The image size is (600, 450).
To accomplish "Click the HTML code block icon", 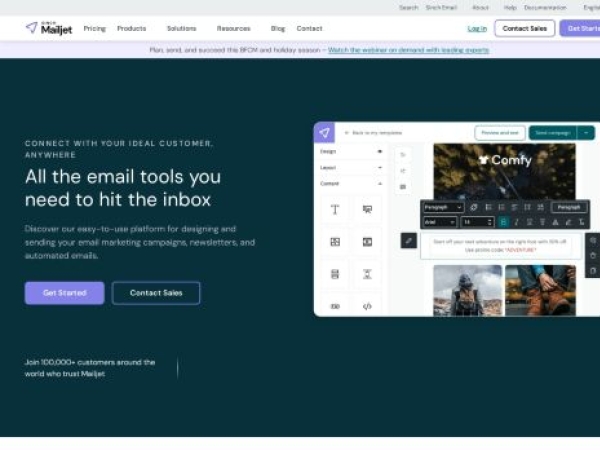I will pos(367,306).
